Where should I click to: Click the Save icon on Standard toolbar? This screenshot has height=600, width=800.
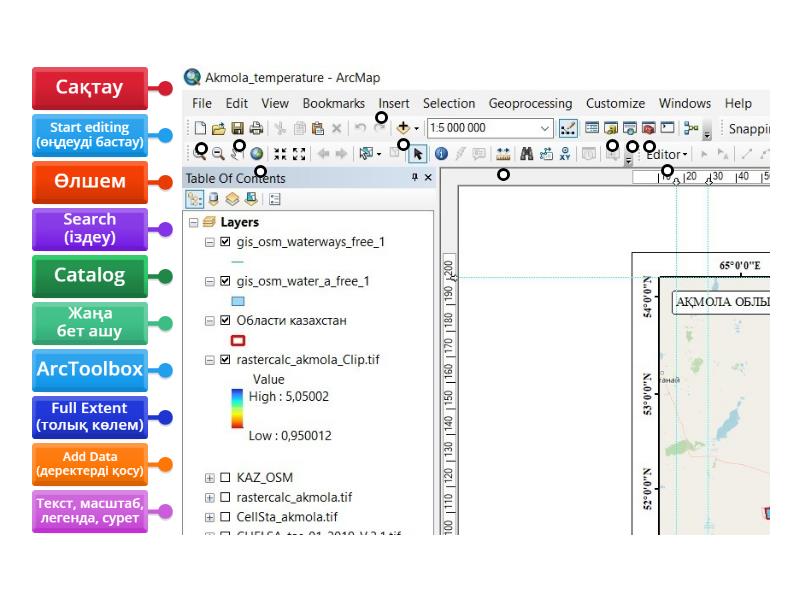click(x=236, y=128)
